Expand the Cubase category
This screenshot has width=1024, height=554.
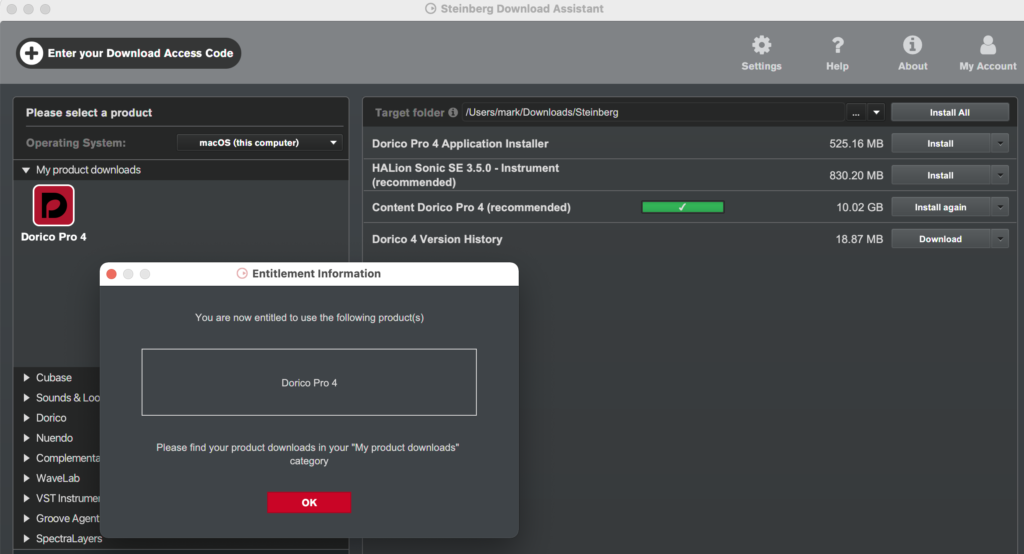[x=26, y=378]
